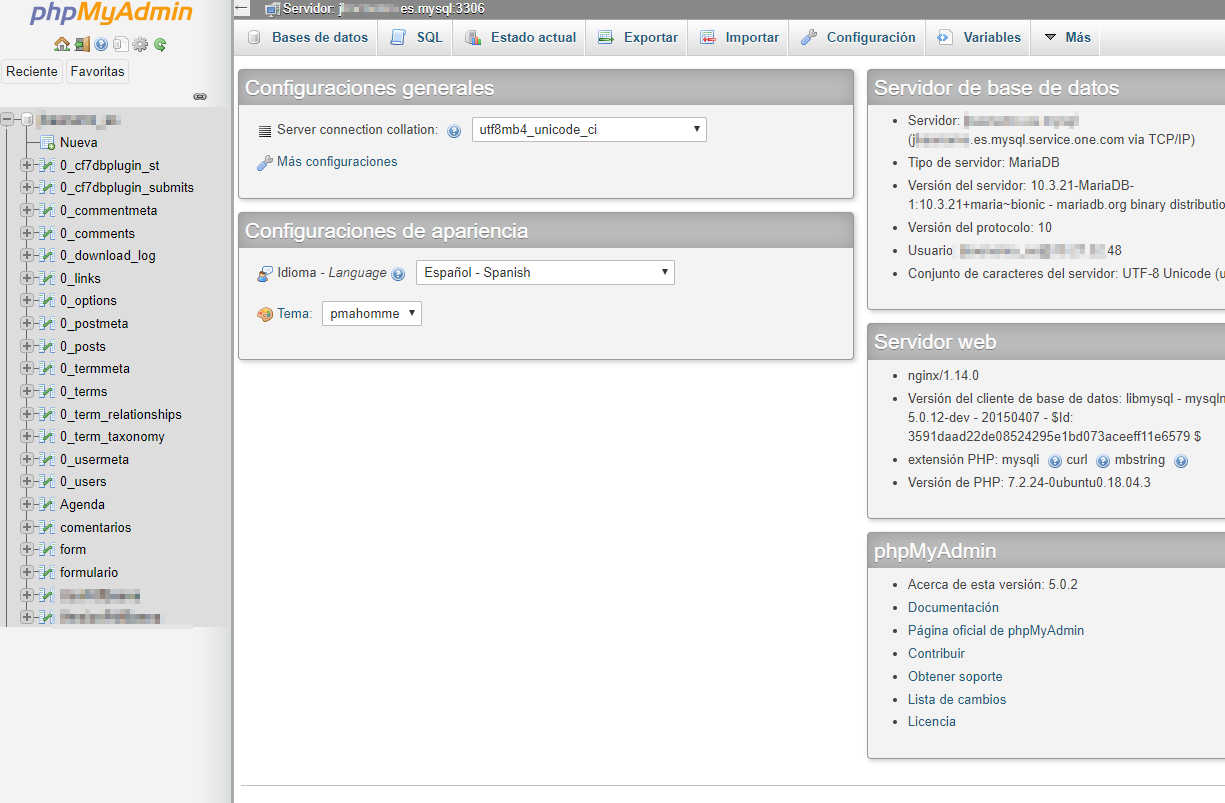Open the pmahomme theme dropdown
The image size is (1225, 803).
coord(372,313)
